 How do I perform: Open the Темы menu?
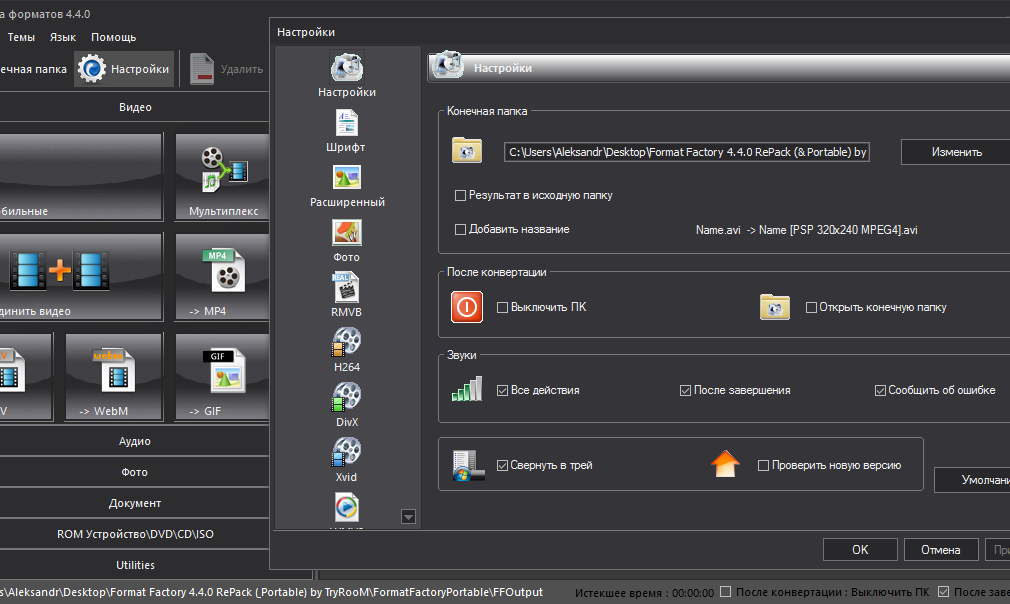[x=21, y=37]
